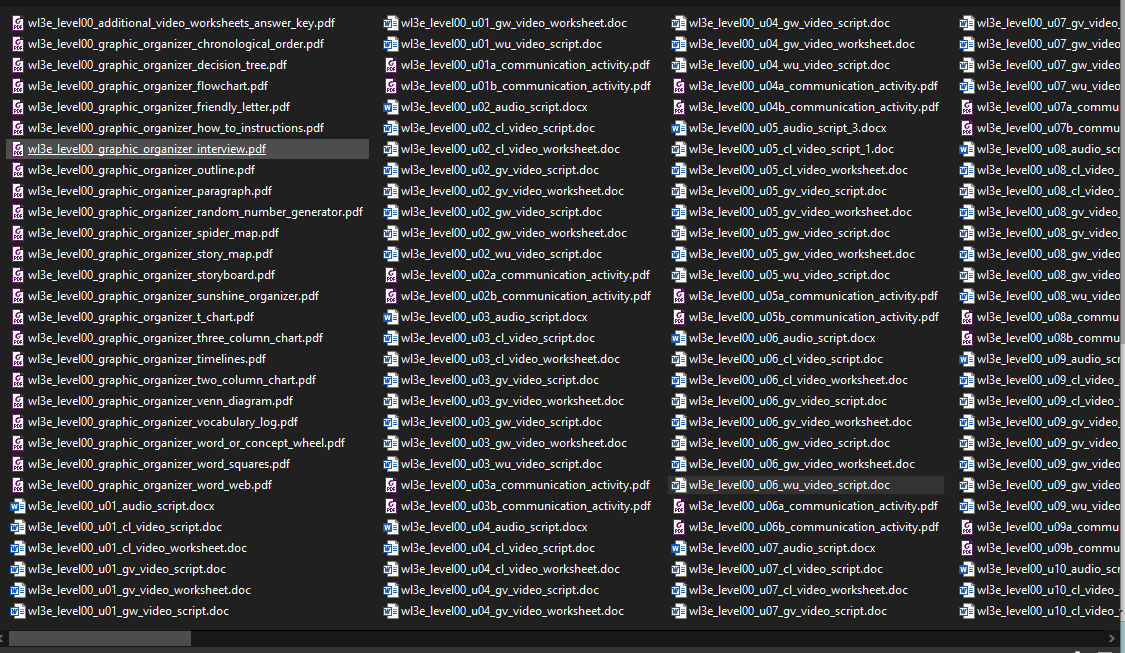
Task: Click the PDF icon for graphic_organizer_venn_diagram.pdf
Action: pos(18,401)
